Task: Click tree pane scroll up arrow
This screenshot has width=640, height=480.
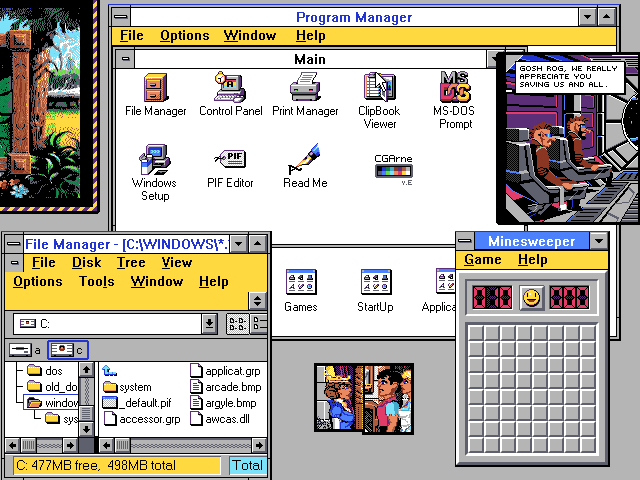Action: point(86,370)
